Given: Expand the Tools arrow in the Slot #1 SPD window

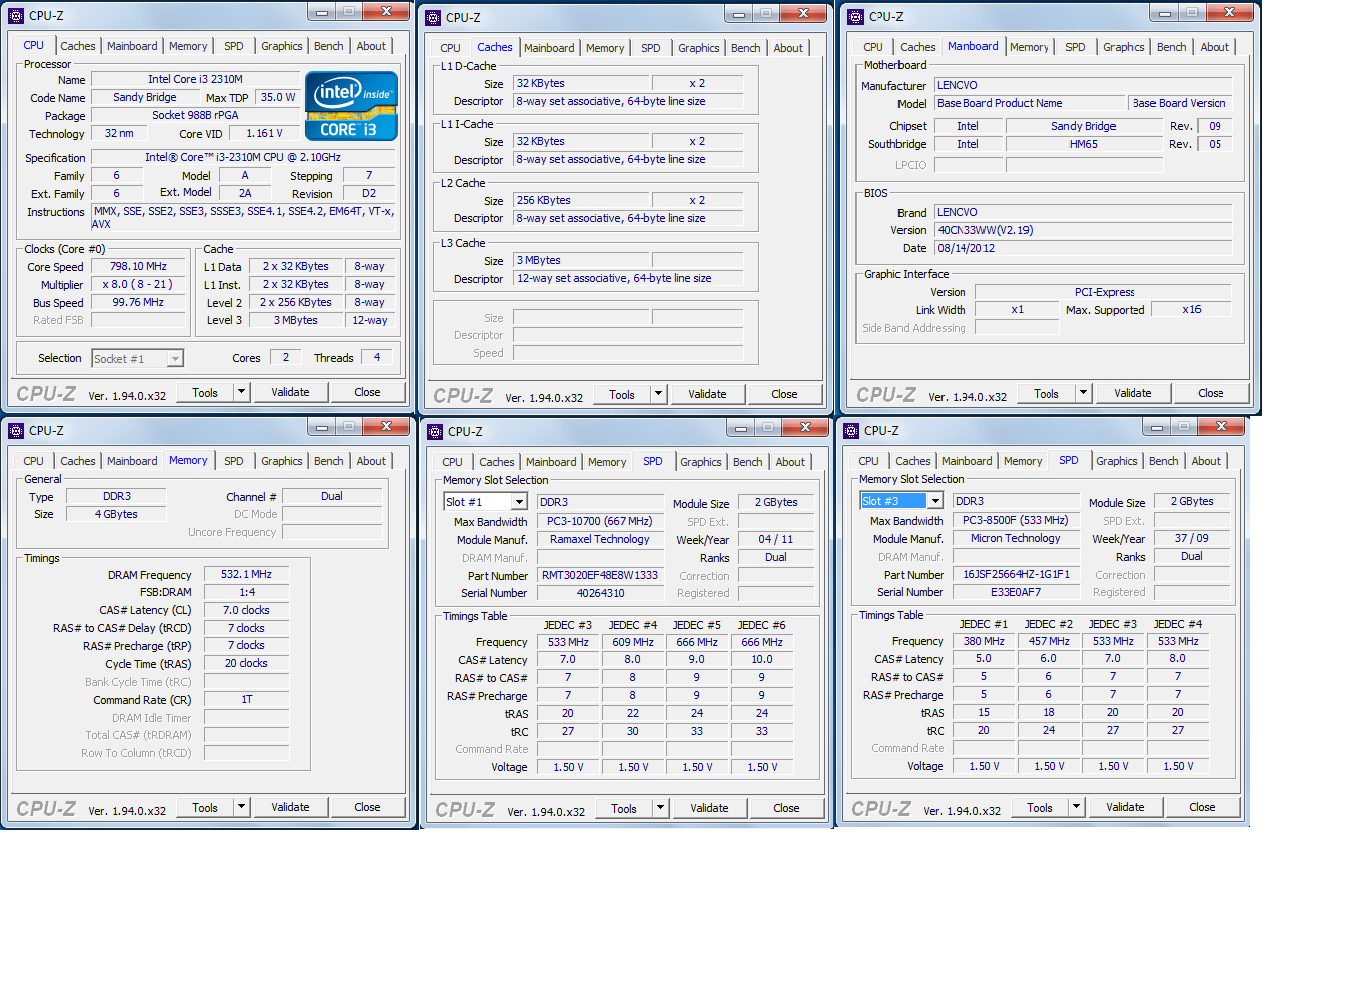Looking at the screenshot, I should click(x=660, y=808).
